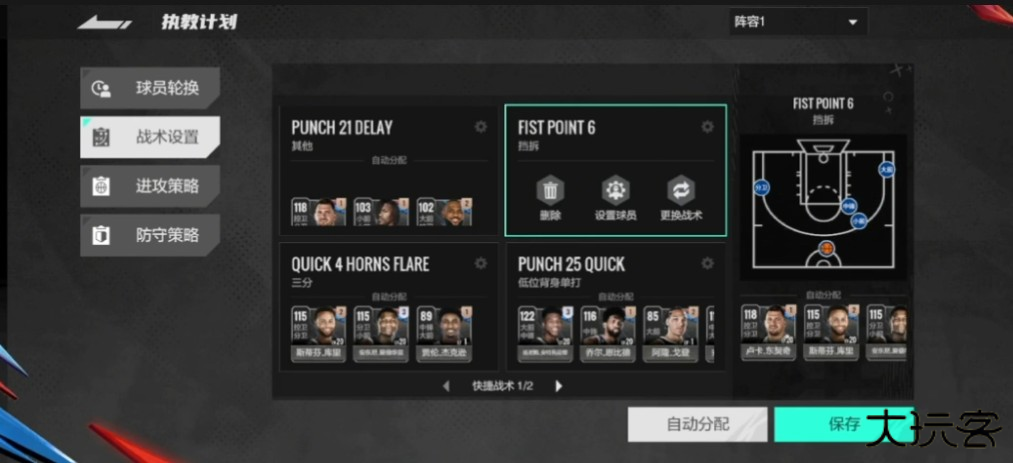This screenshot has width=1013, height=463.
Task: Click 更换战术 swap tactic icon
Action: [682, 198]
